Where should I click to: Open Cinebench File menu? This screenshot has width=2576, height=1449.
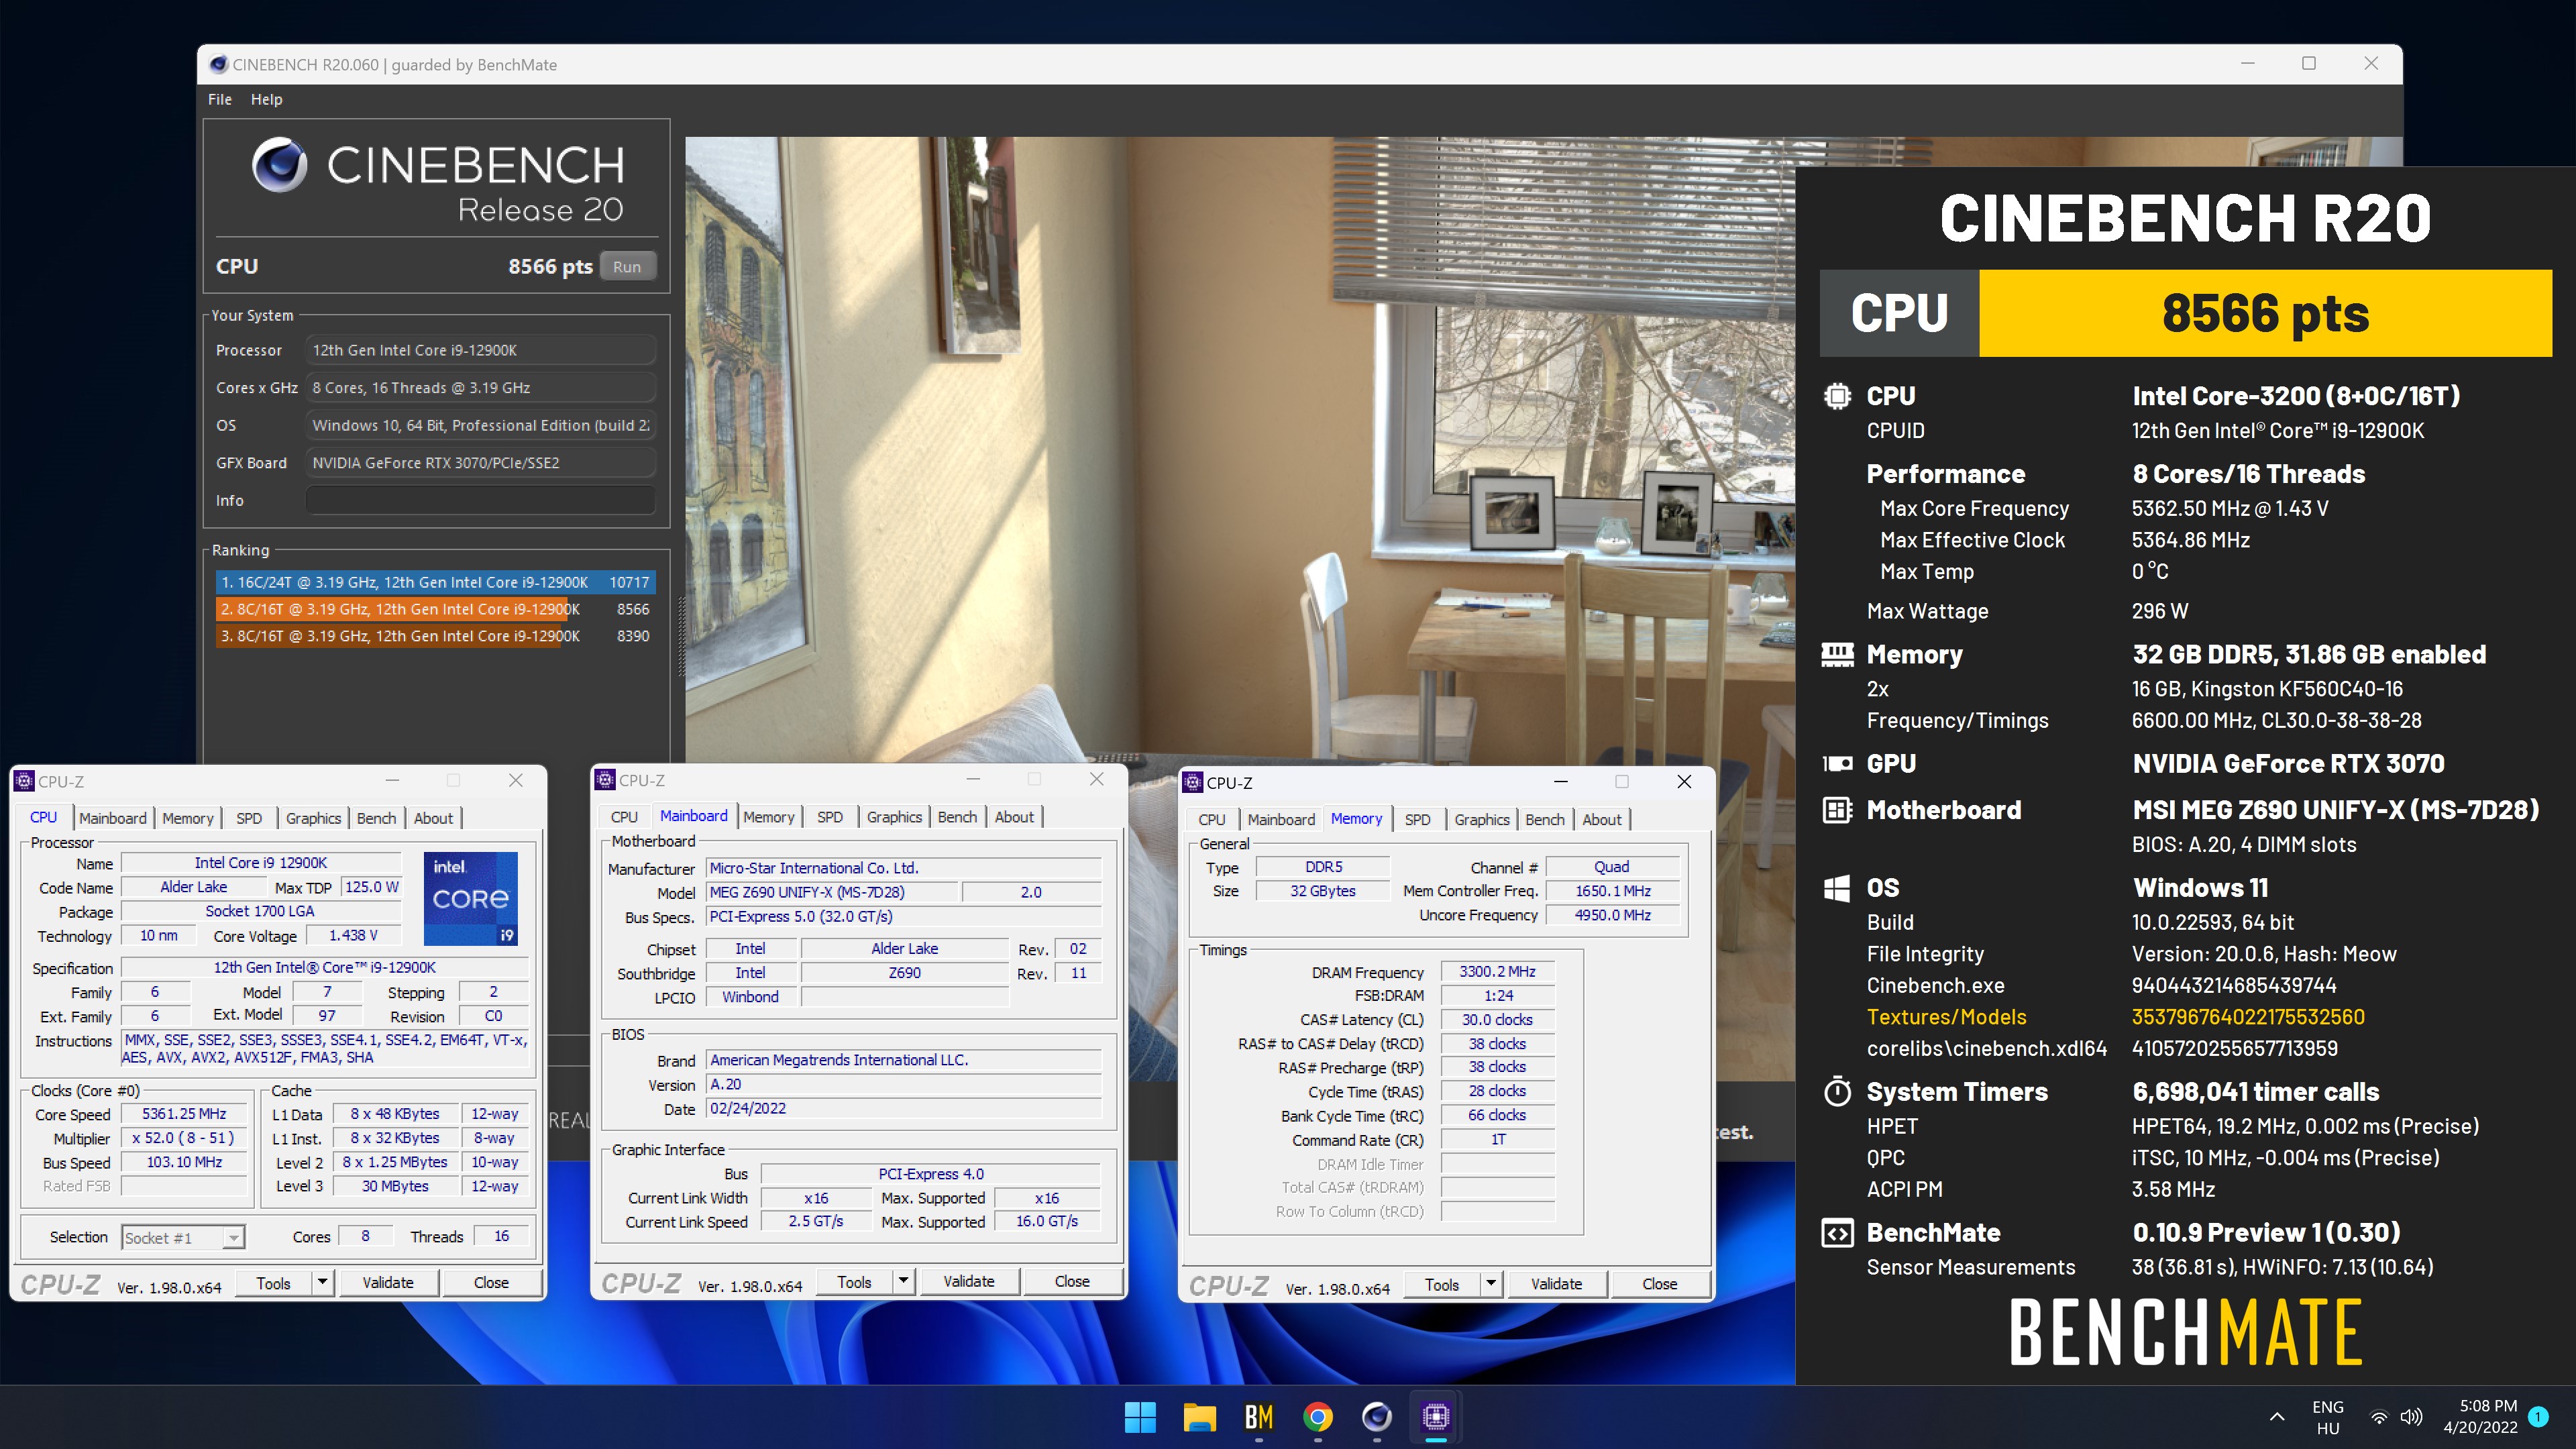[x=220, y=99]
